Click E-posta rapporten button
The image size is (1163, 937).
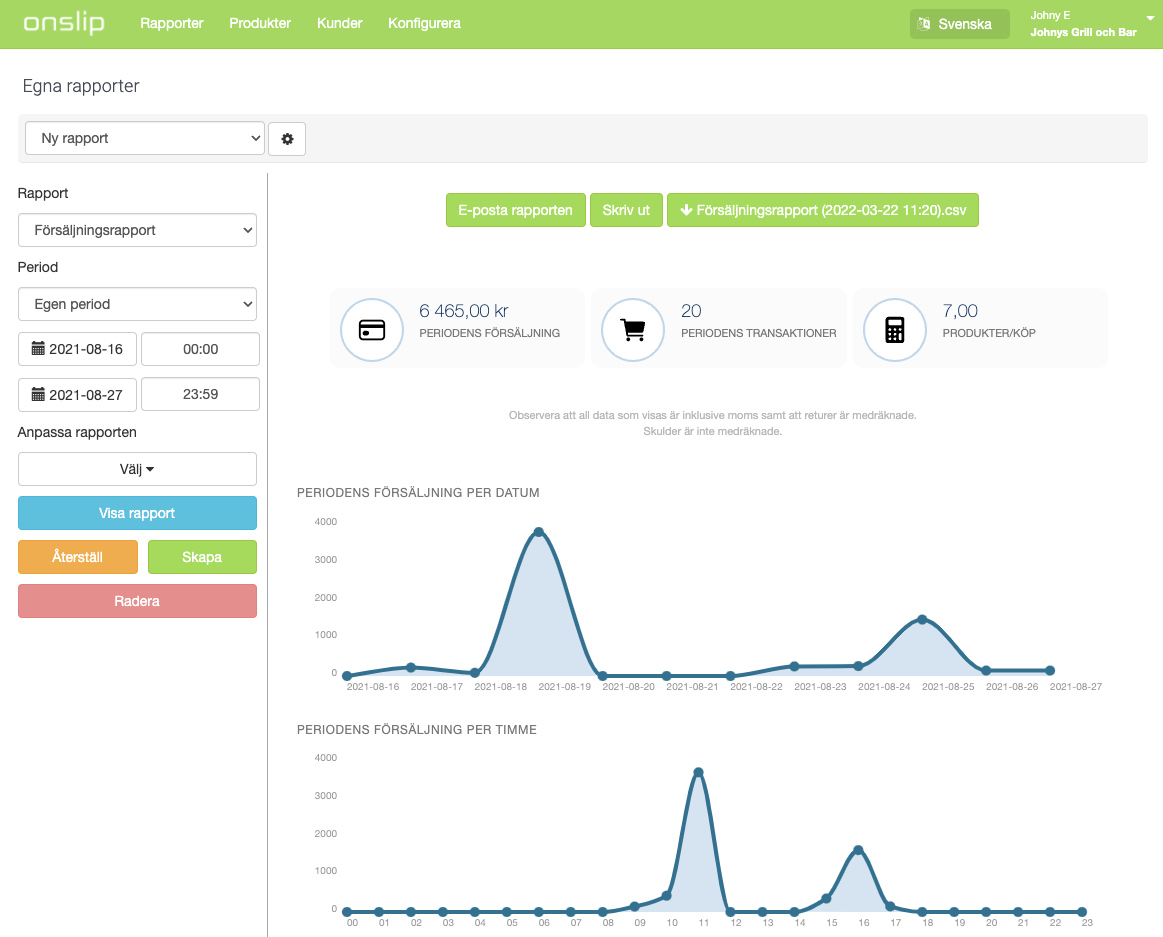515,210
